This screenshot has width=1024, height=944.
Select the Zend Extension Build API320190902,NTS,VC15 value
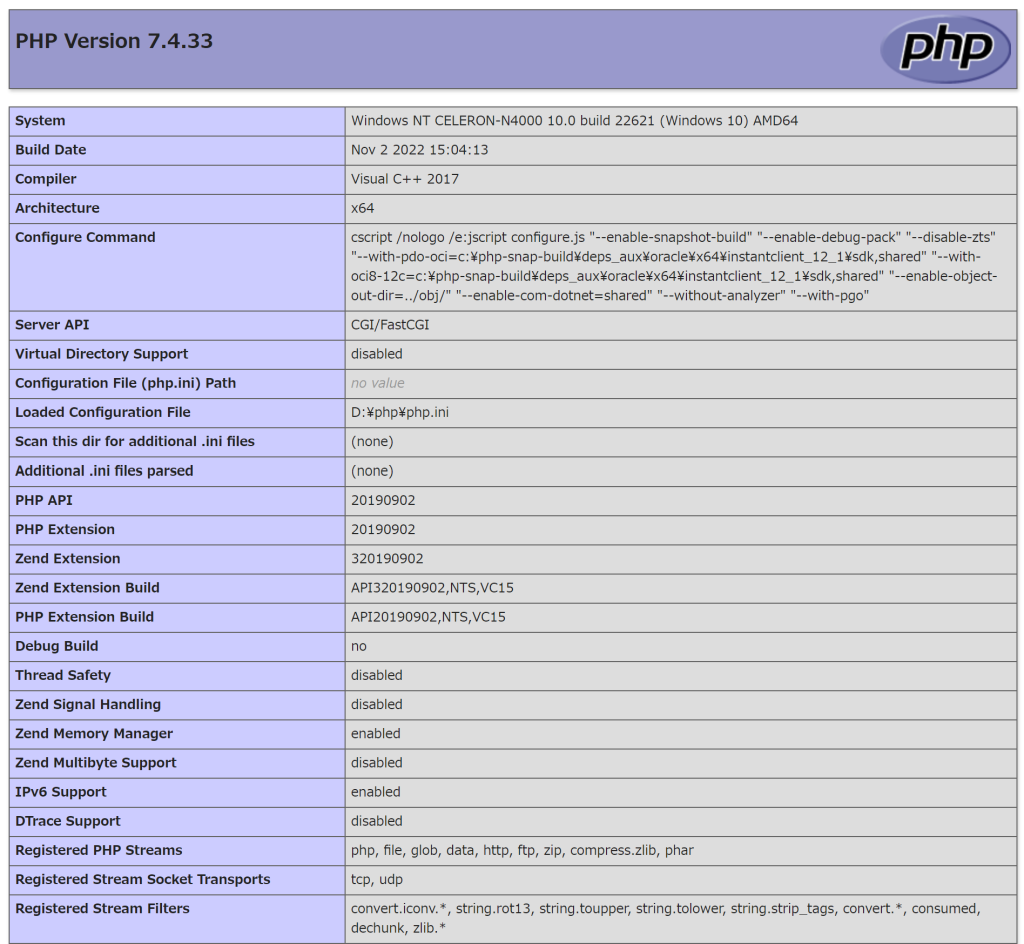click(432, 588)
